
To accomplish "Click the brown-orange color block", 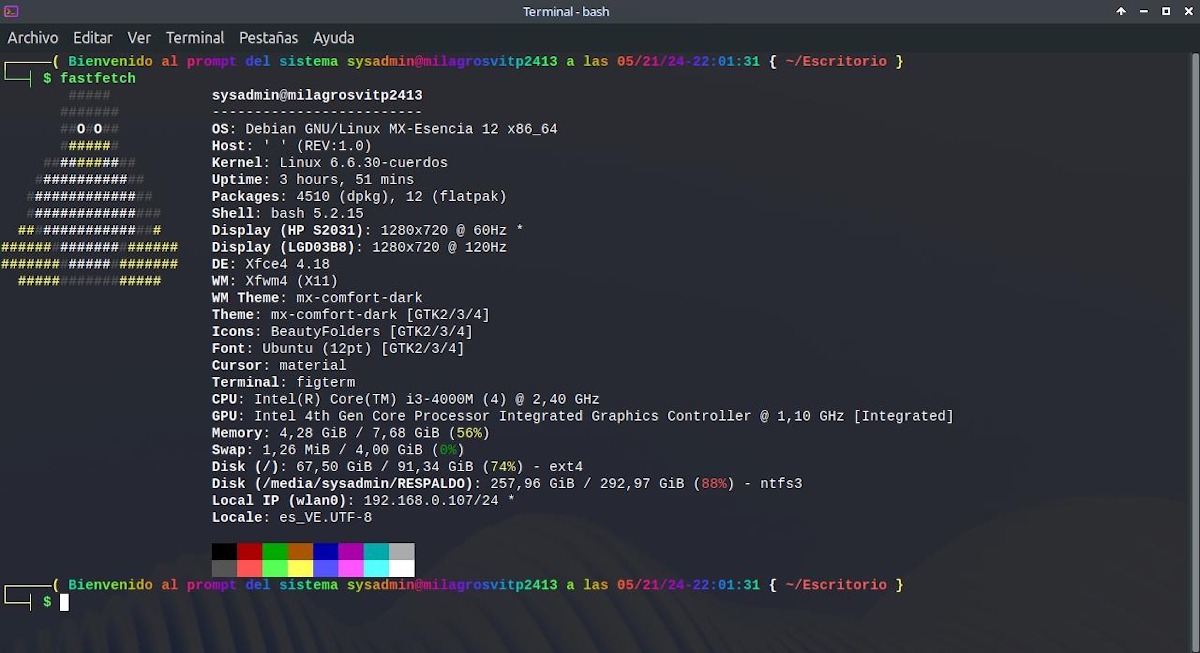I will [300, 552].
